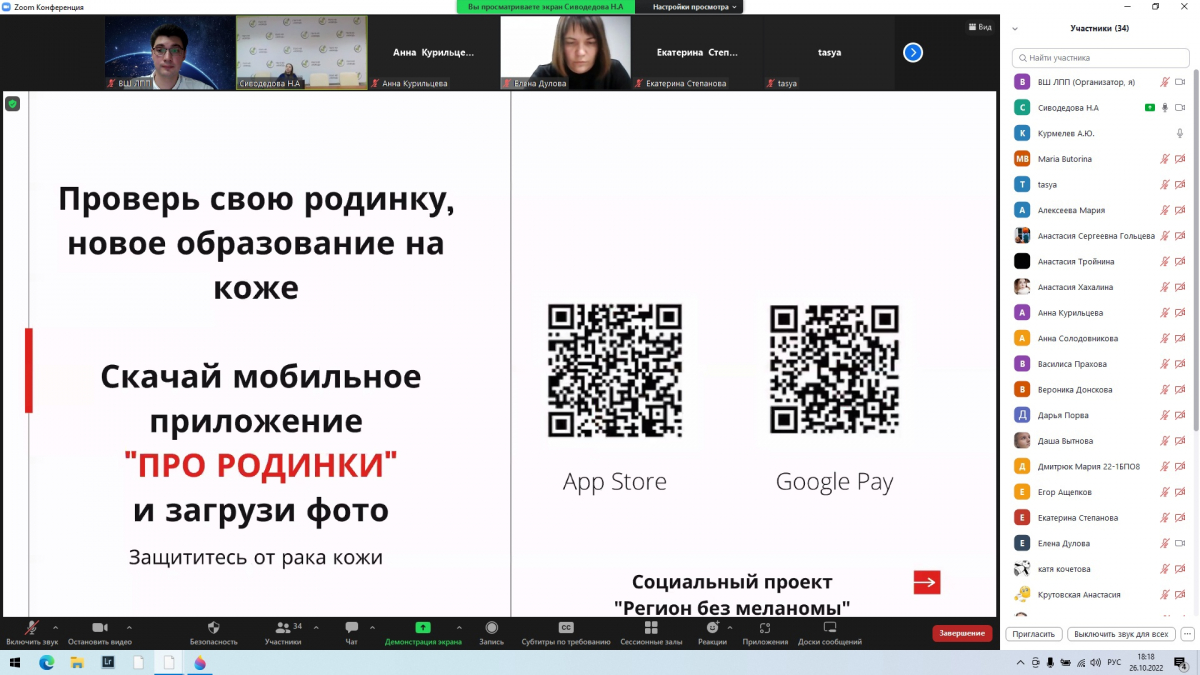This screenshot has height=675, width=1200.
Task: Select Елена Дулова video thumbnail
Action: tap(565, 53)
